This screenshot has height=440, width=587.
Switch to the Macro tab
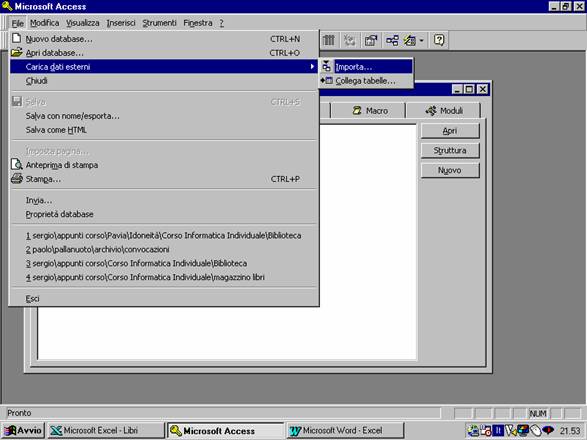tap(369, 111)
